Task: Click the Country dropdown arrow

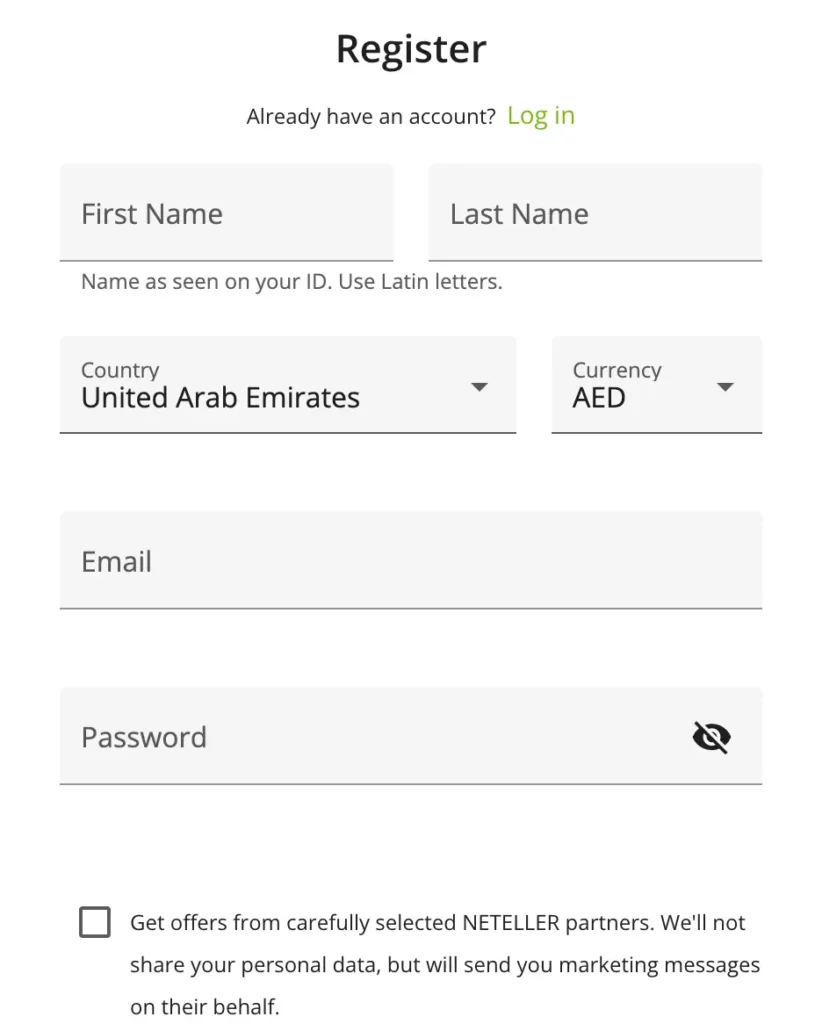Action: (x=479, y=387)
